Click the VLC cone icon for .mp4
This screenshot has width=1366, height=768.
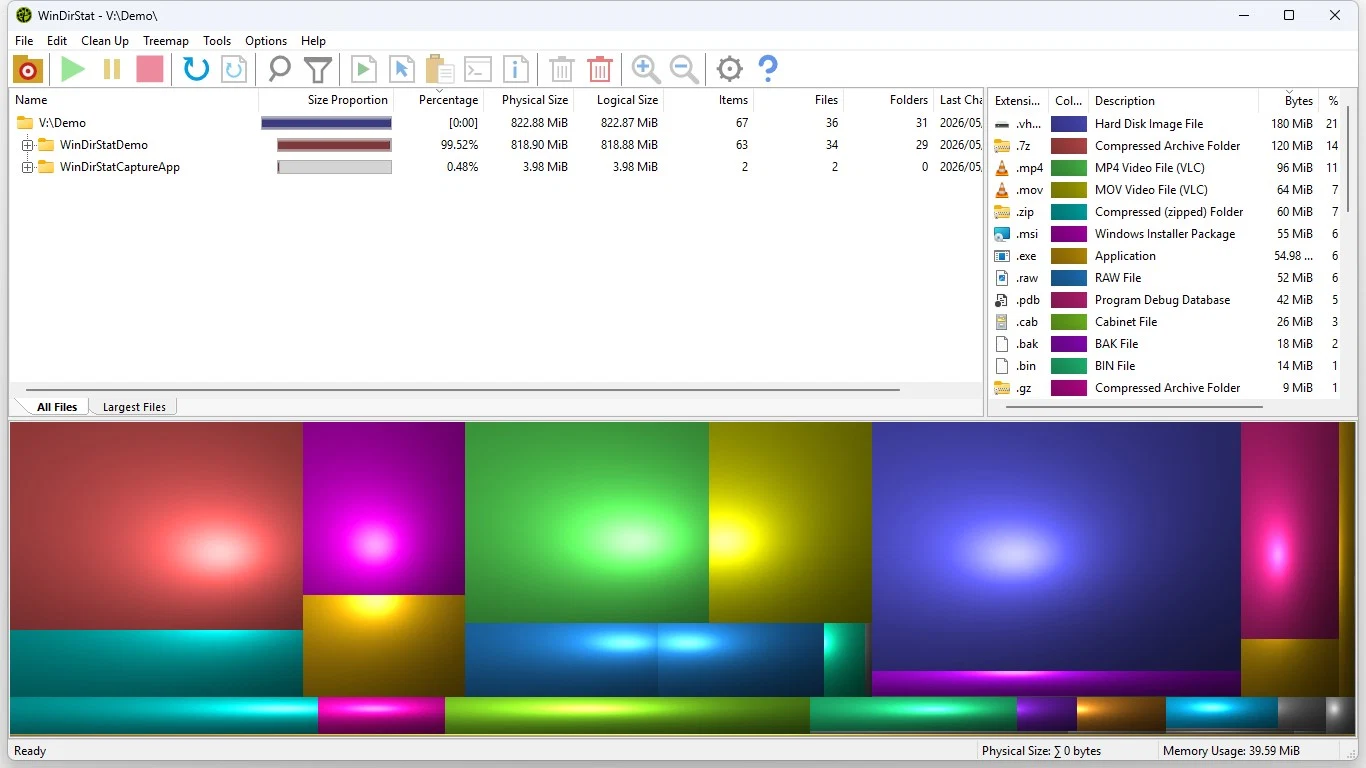[1002, 168]
